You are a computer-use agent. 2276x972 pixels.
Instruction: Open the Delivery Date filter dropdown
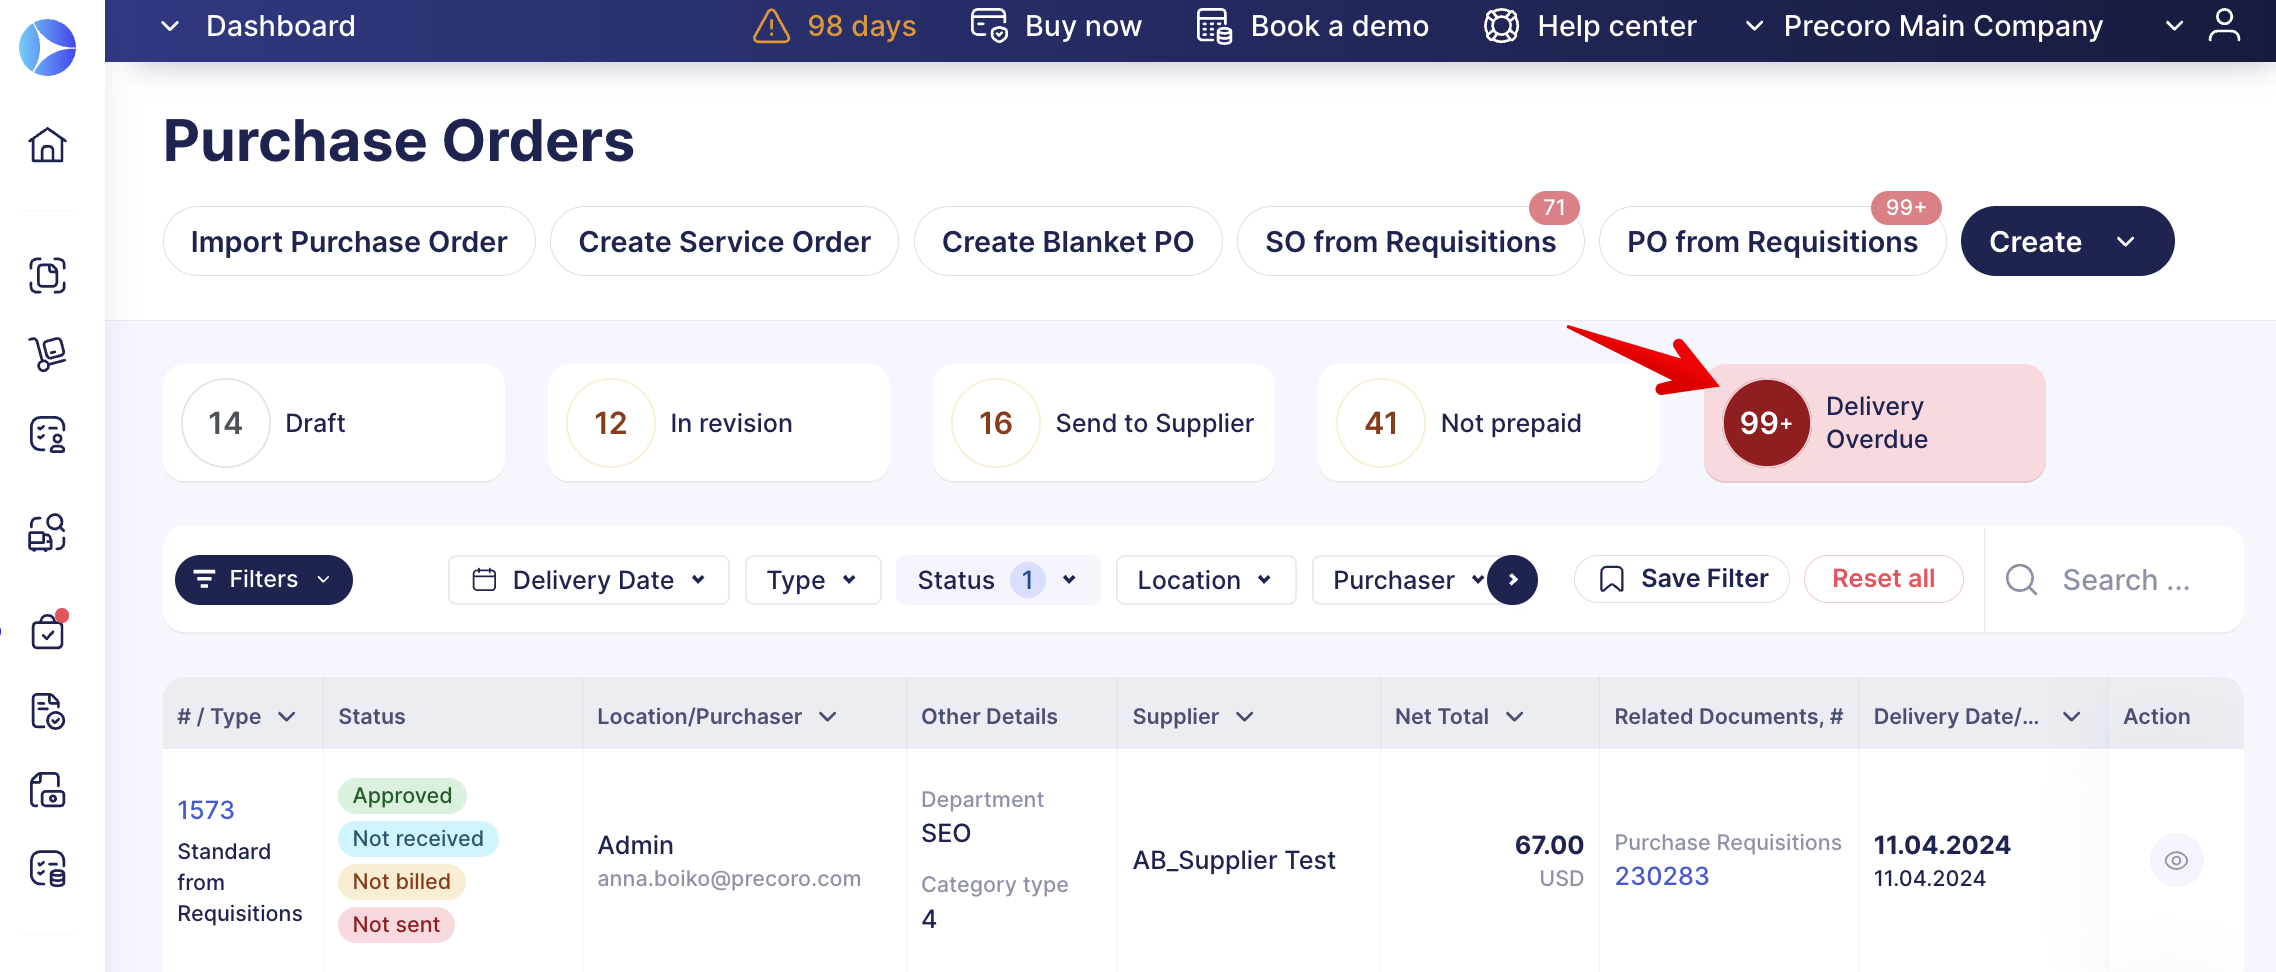(x=588, y=579)
